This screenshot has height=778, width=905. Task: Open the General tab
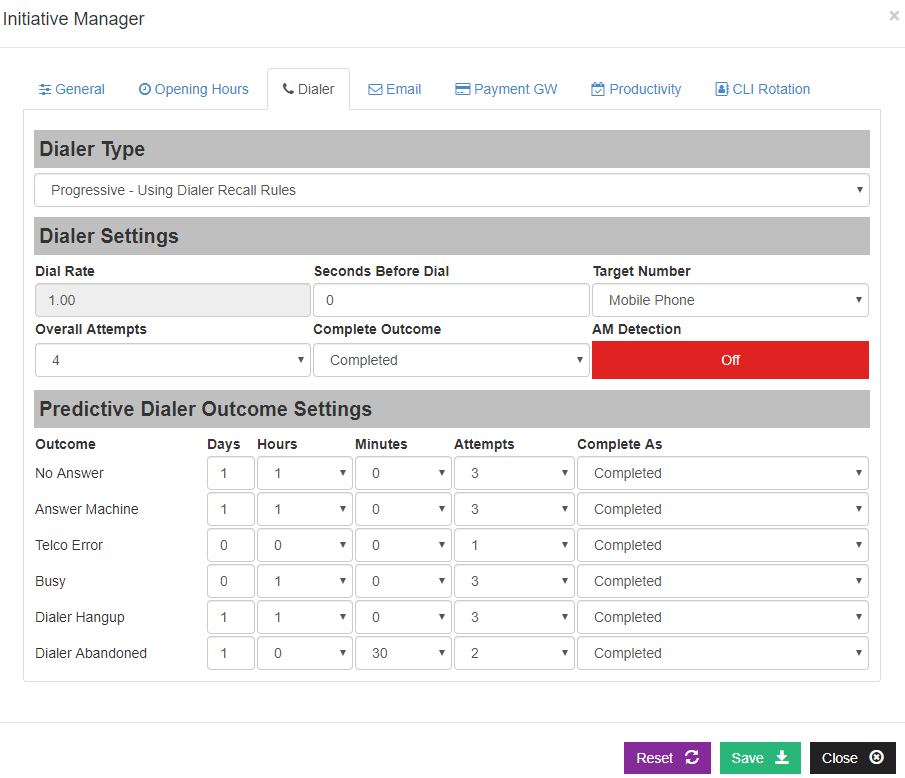pos(72,89)
